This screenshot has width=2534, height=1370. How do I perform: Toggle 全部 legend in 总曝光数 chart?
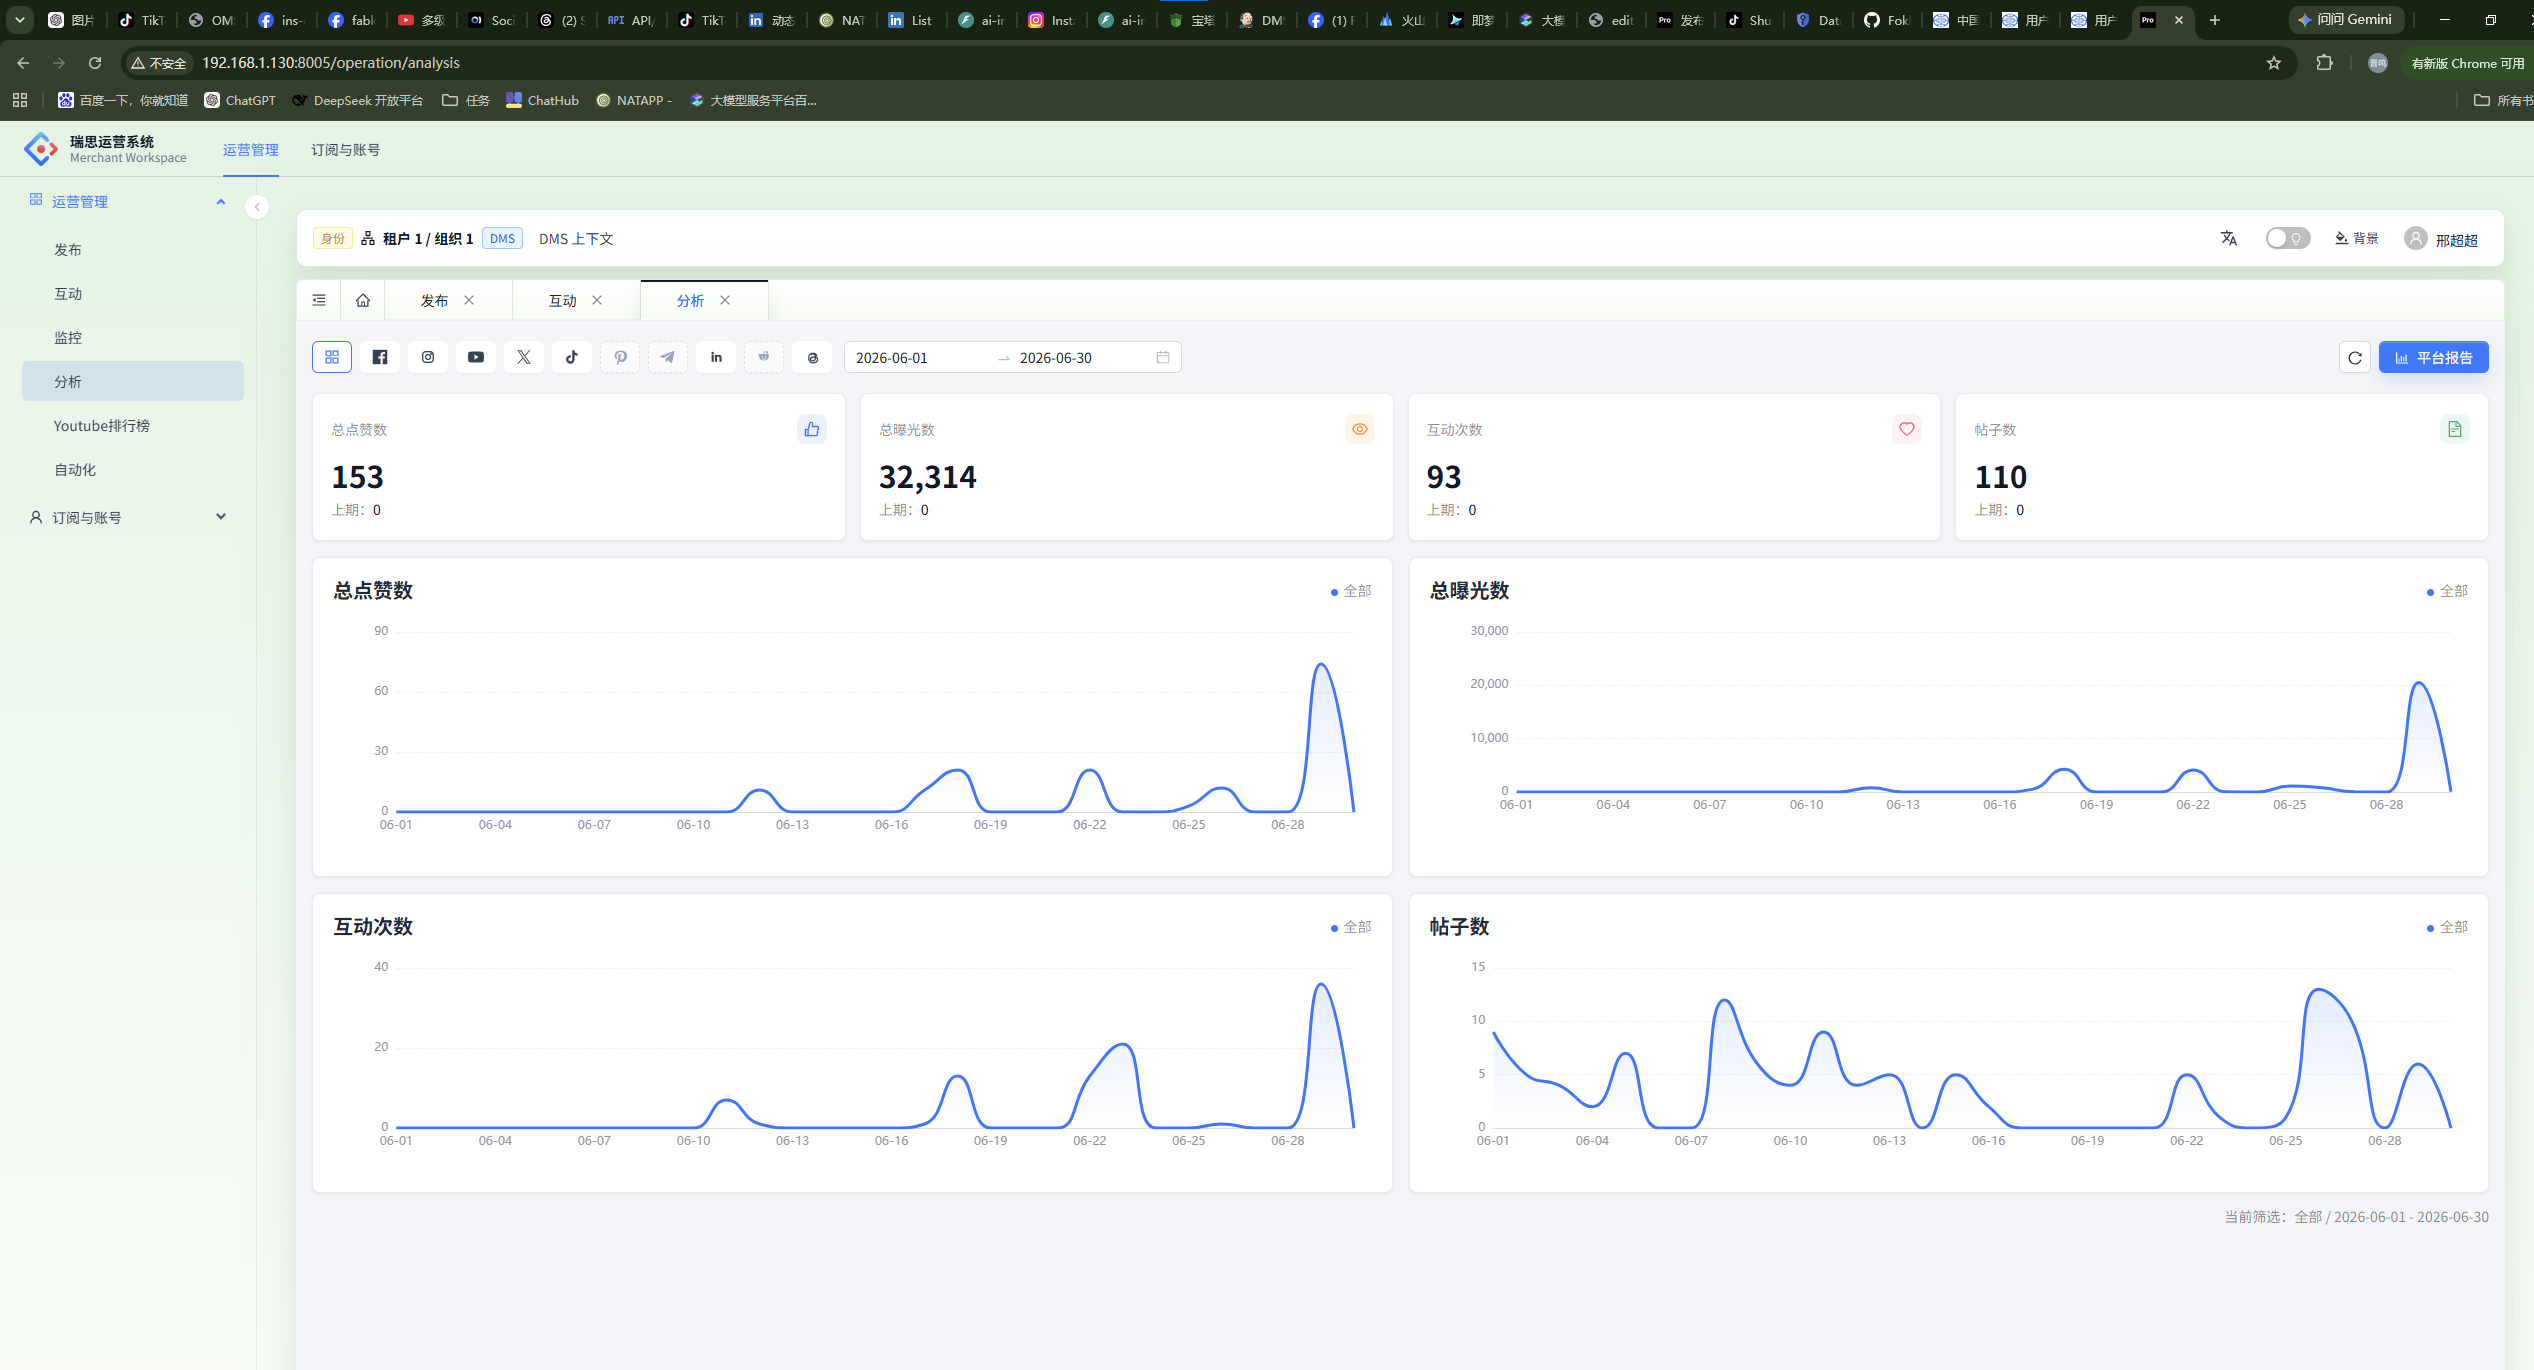(2447, 591)
